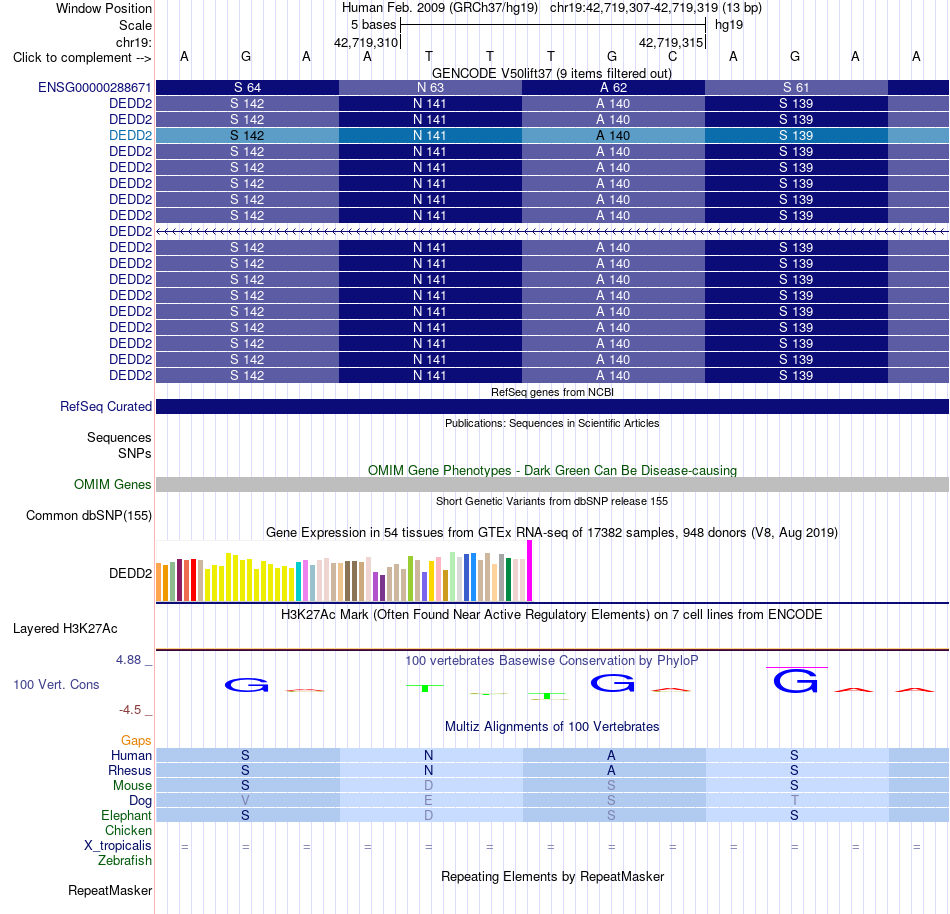The height and width of the screenshot is (914, 950).
Task: Click the gray OMIM Genes bar
Action: (x=552, y=485)
